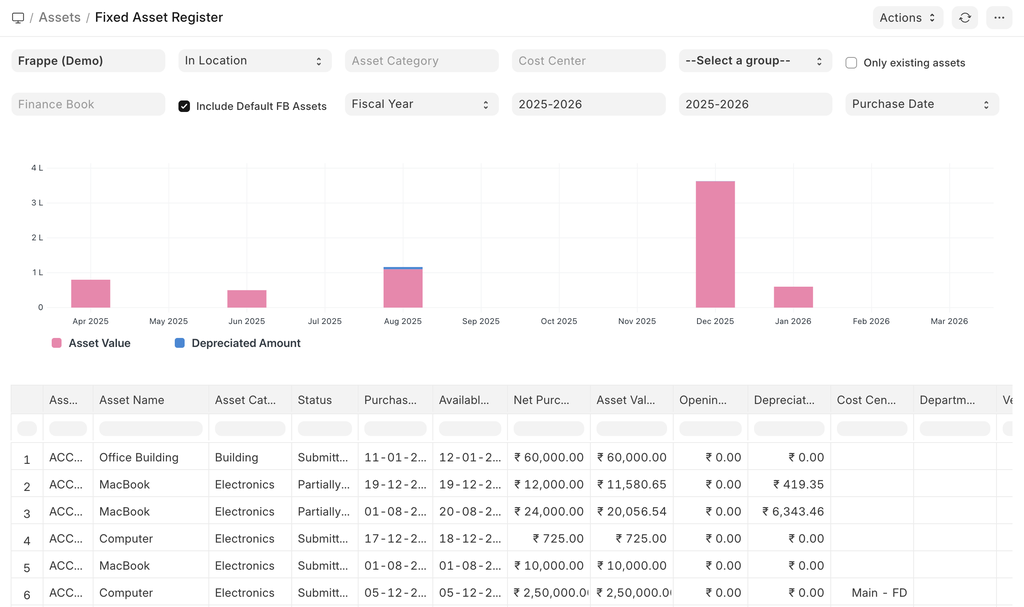Viewport: 1024px width, 607px height.
Task: Click the Cost Center filter field
Action: coord(588,61)
